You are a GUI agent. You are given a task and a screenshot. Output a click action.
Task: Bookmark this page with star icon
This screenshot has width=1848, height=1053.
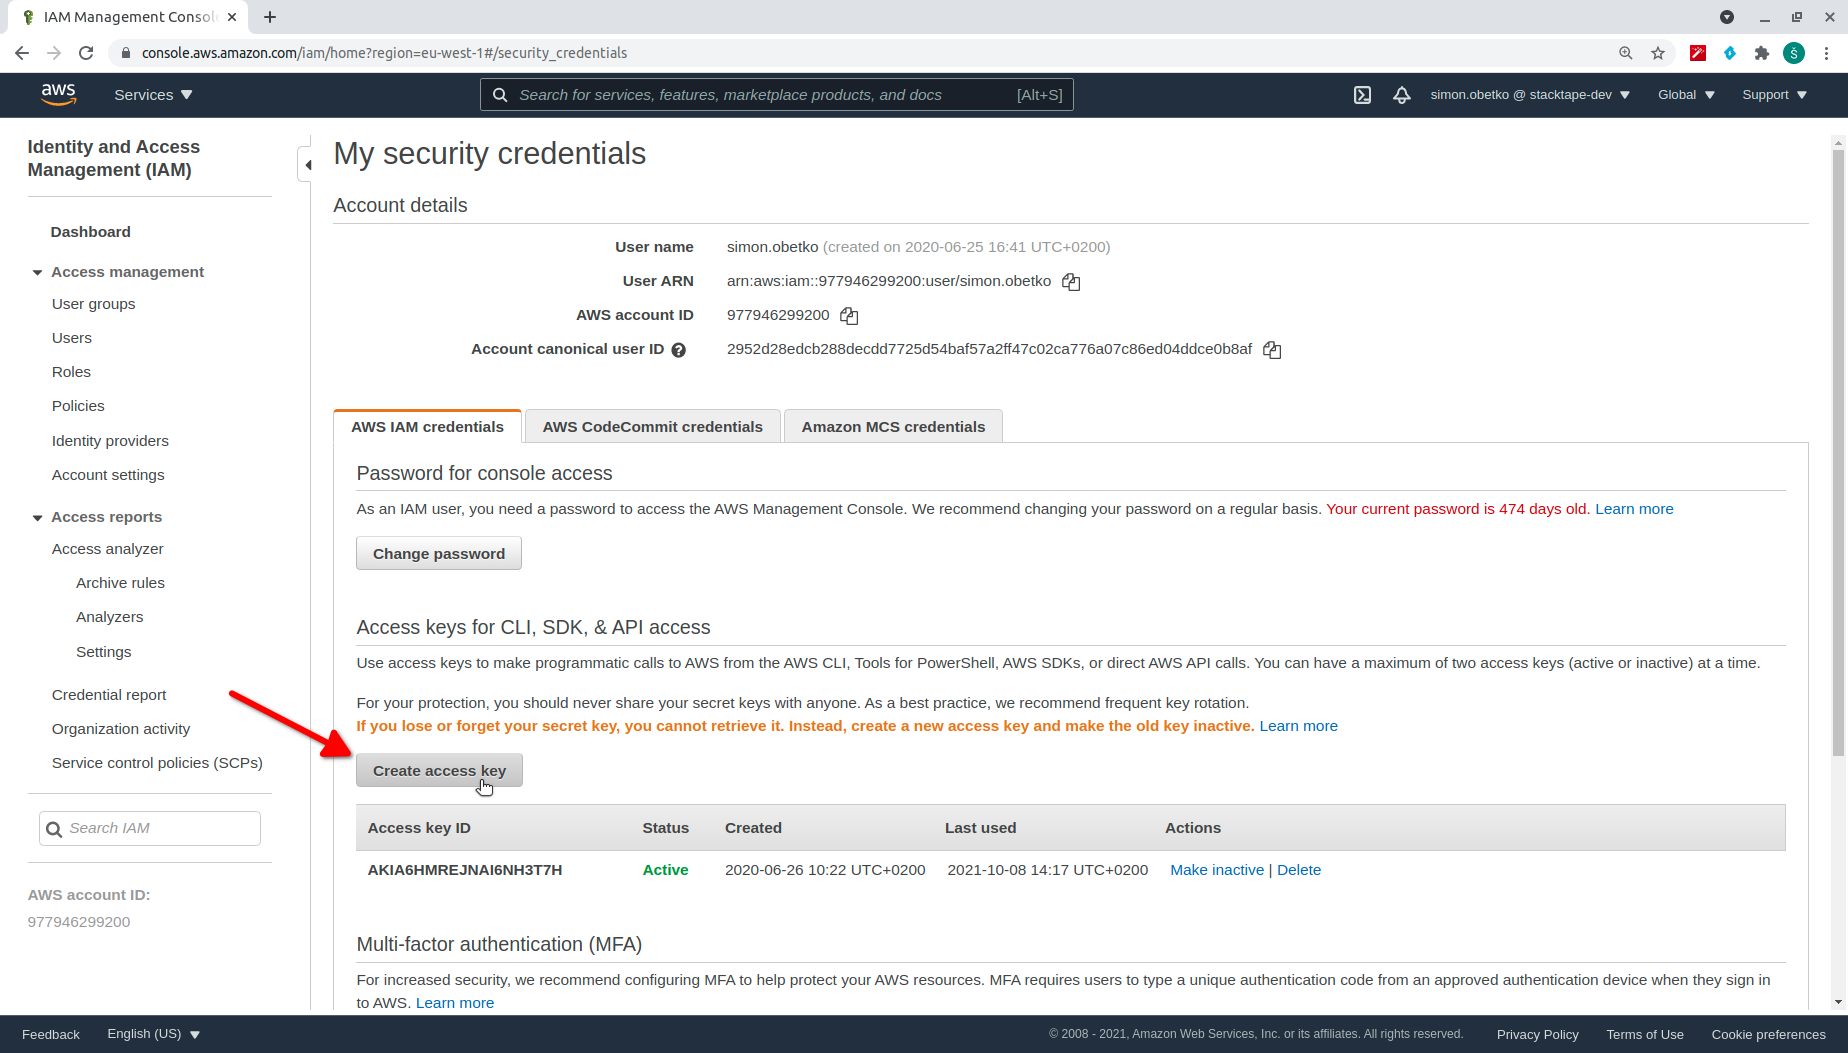click(1658, 53)
